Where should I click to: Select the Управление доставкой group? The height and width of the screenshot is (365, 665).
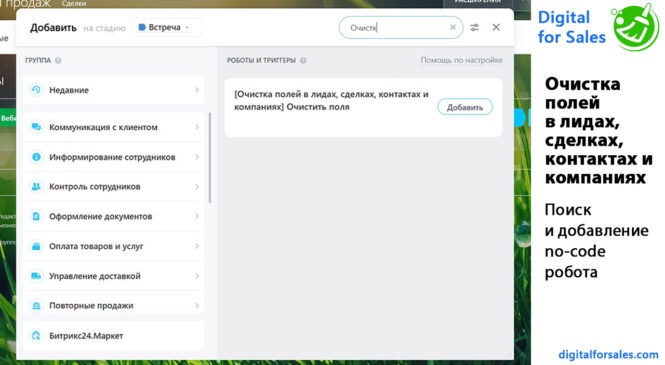114,276
